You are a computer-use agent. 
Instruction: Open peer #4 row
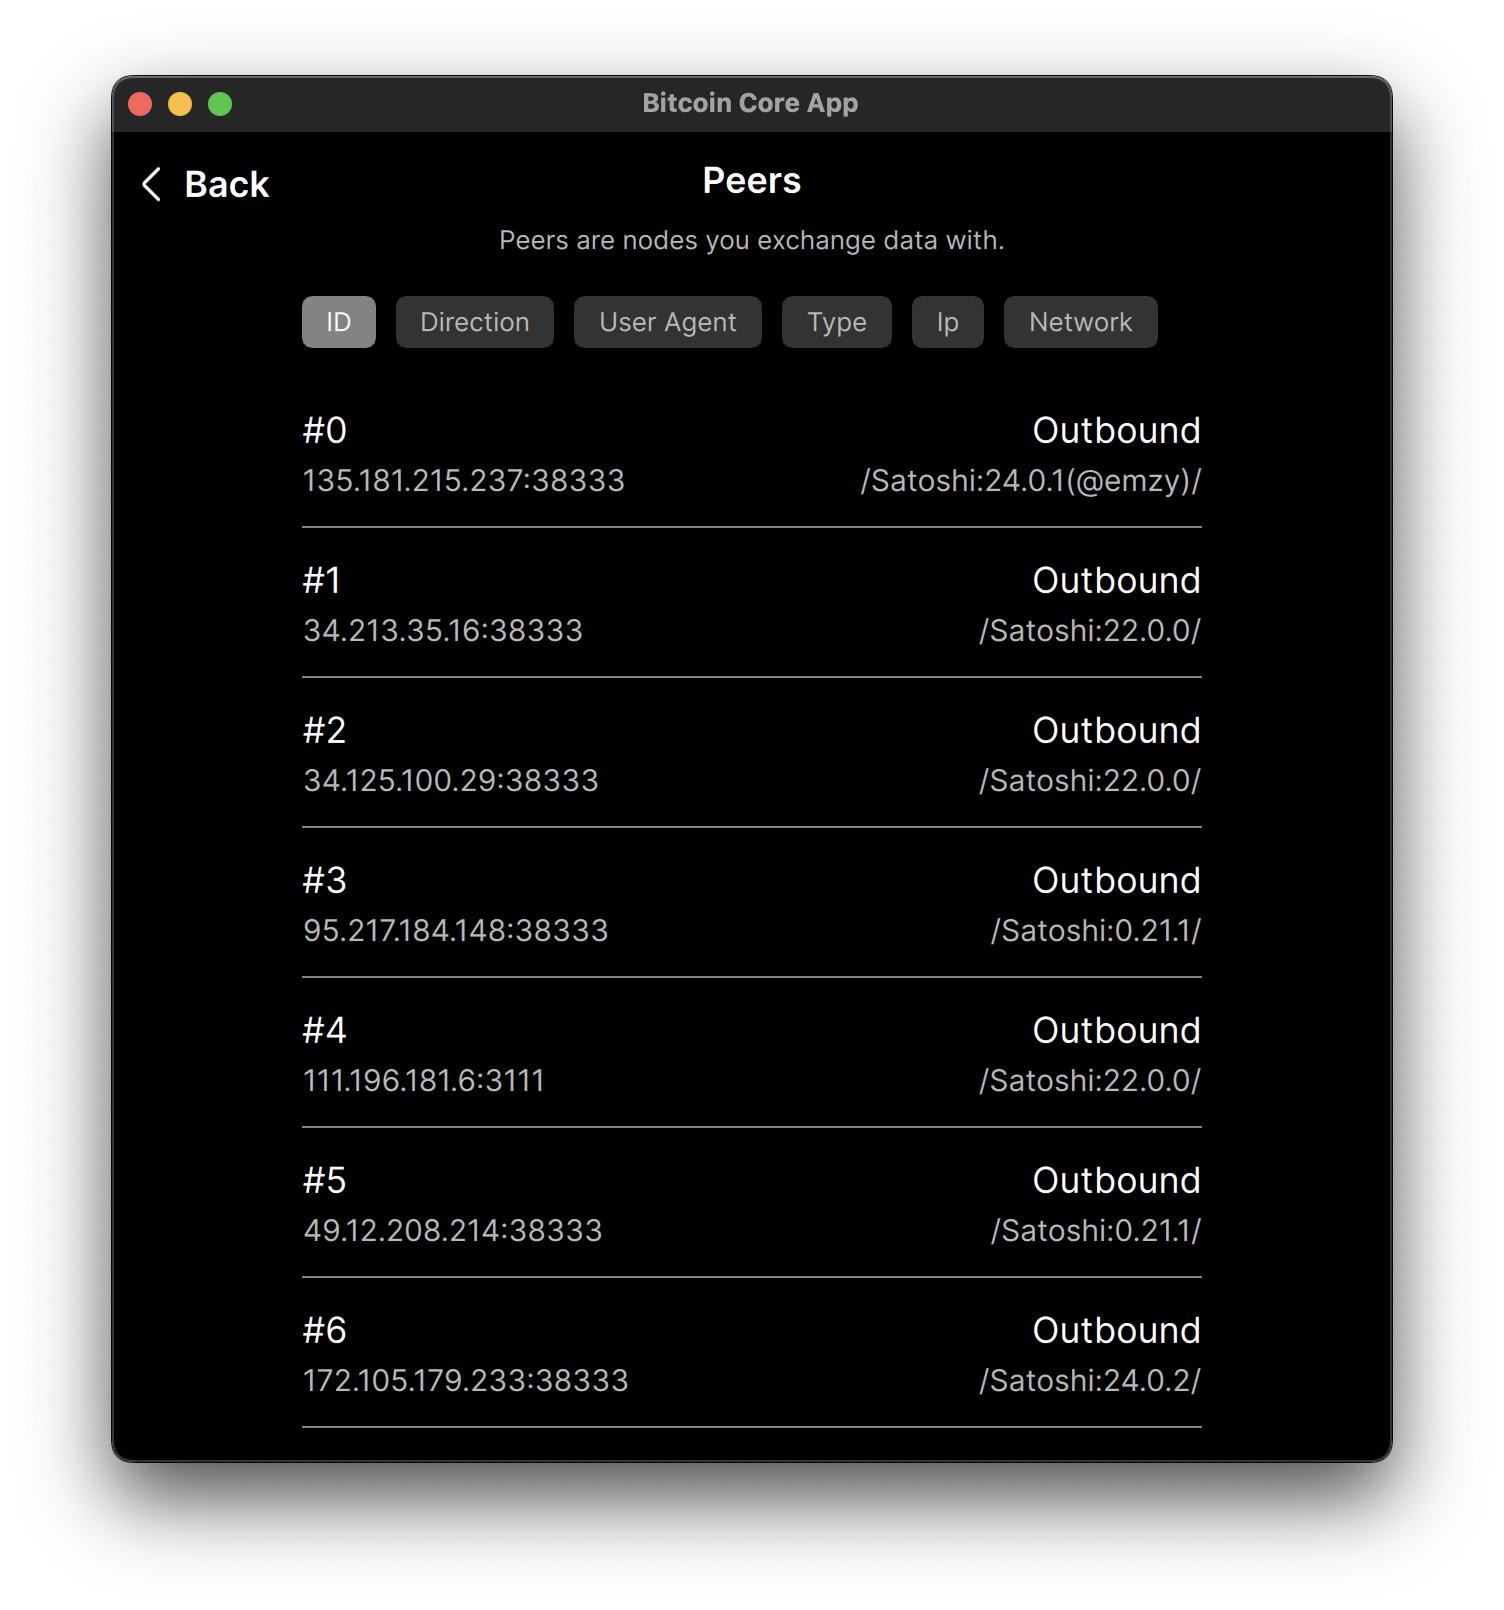[x=752, y=1054]
